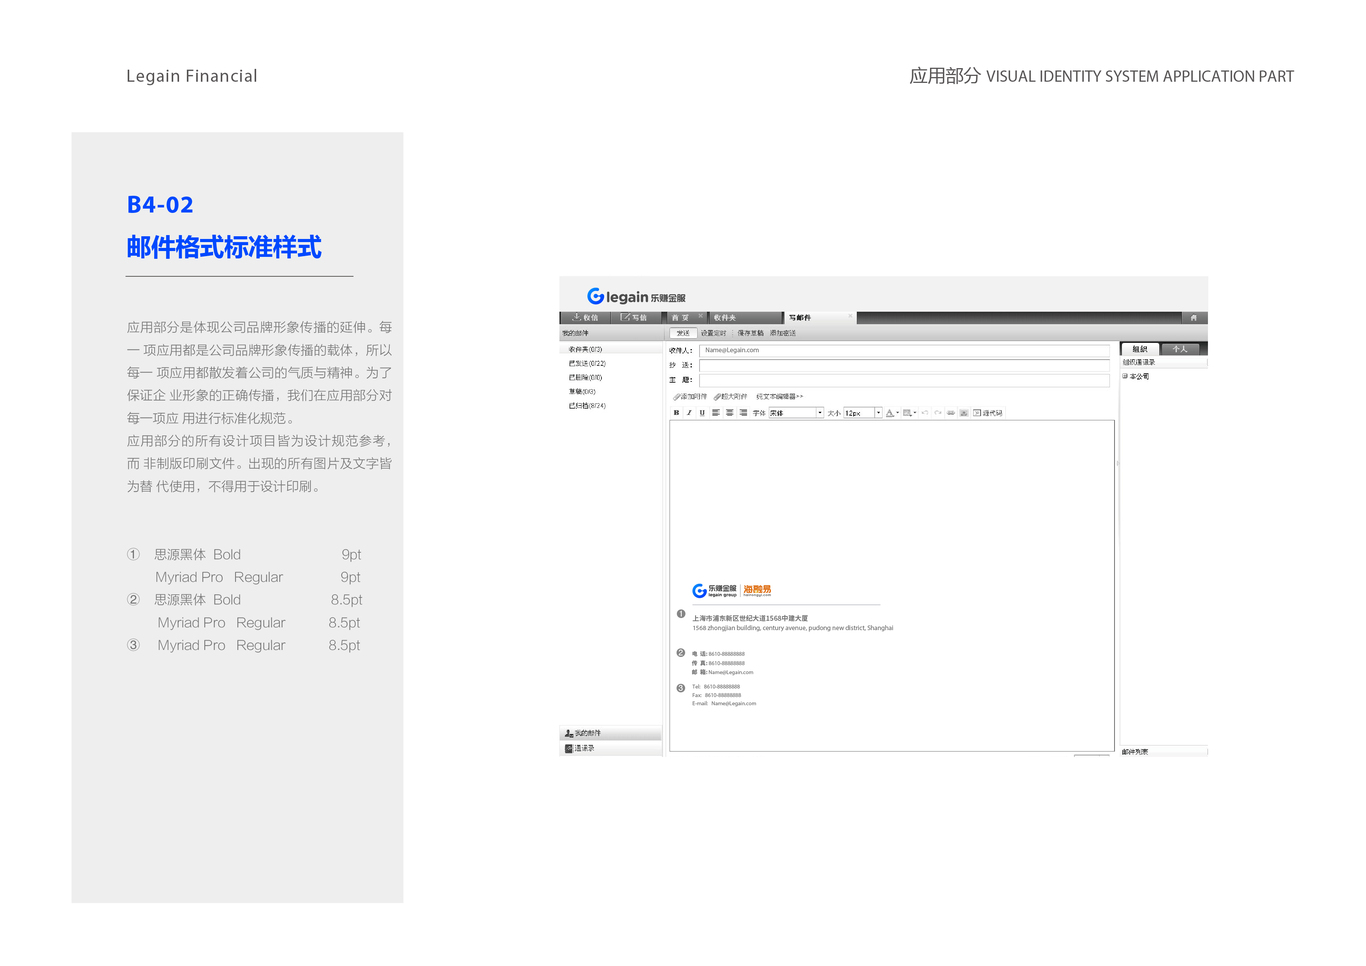Open the font family 宋体 dropdown
Image resolution: width=1366 pixels, height=966 pixels.
(x=796, y=413)
